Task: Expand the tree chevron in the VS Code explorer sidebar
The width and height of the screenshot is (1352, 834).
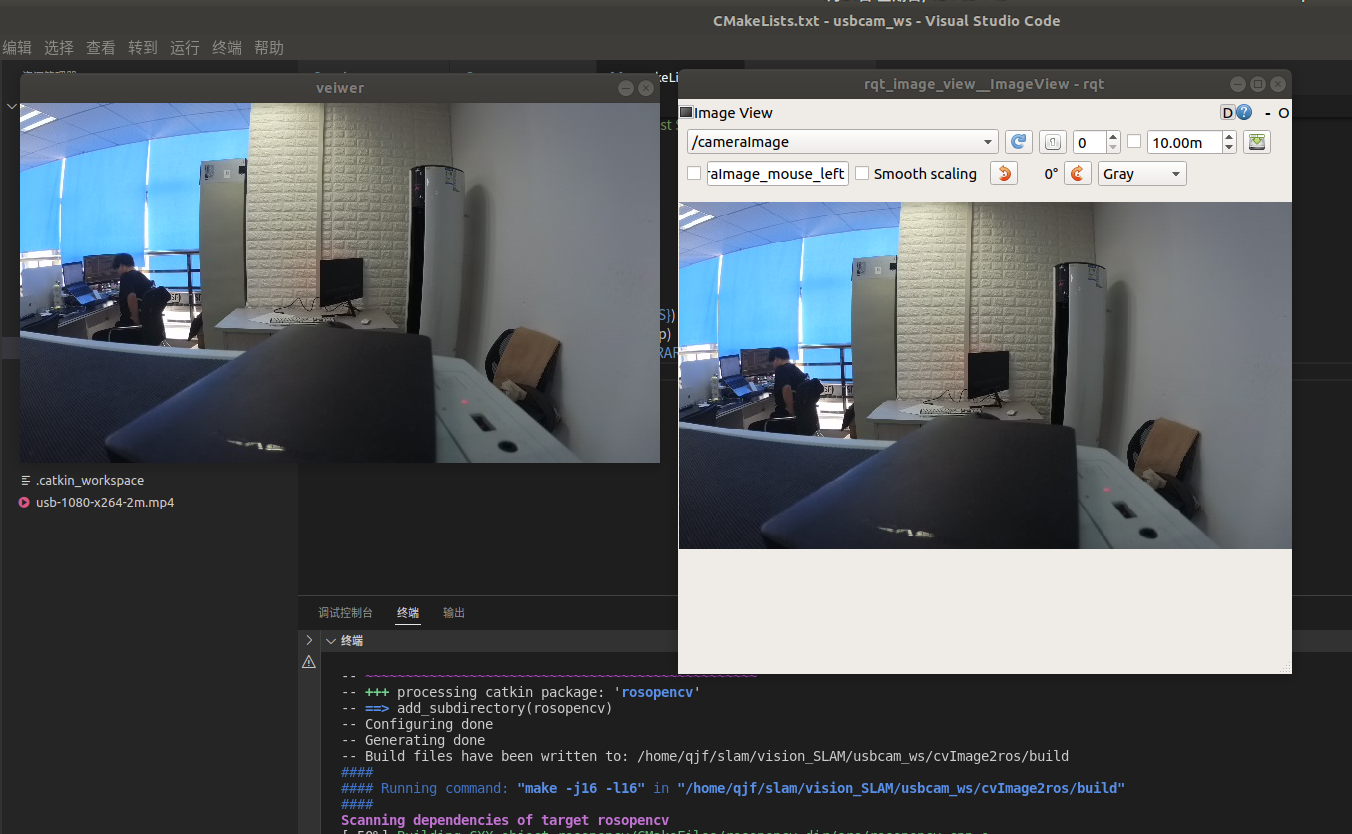Action: (x=10, y=106)
